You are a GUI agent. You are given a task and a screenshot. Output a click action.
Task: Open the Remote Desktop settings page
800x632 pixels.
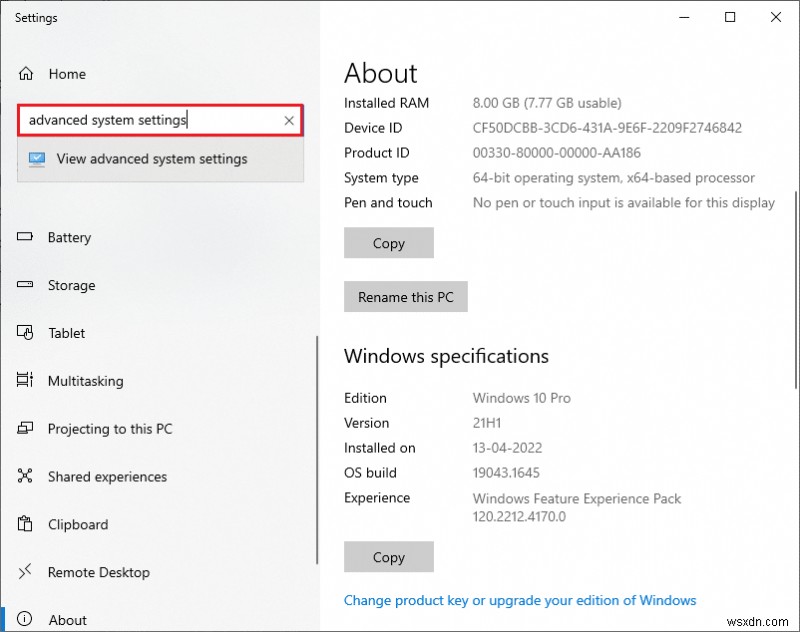click(98, 573)
